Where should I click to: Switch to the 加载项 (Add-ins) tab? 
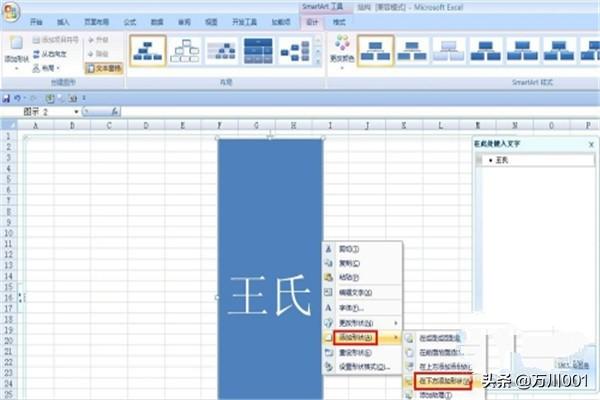[x=281, y=22]
